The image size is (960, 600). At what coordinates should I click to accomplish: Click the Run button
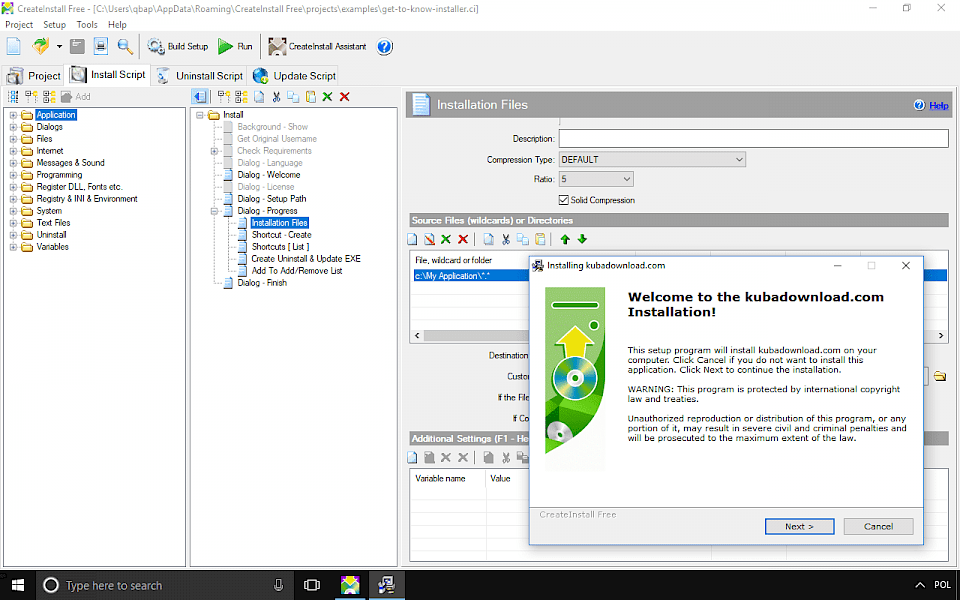[236, 47]
